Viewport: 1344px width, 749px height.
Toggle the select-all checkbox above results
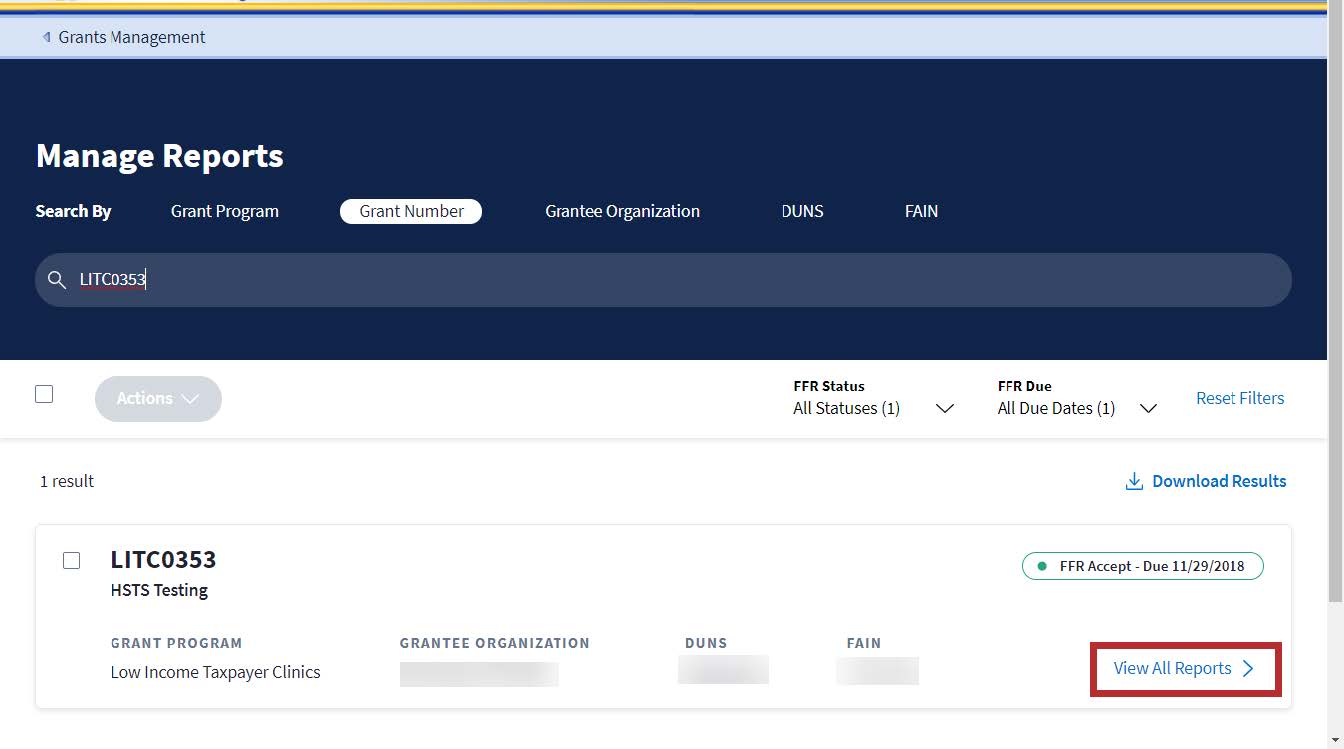coord(44,394)
